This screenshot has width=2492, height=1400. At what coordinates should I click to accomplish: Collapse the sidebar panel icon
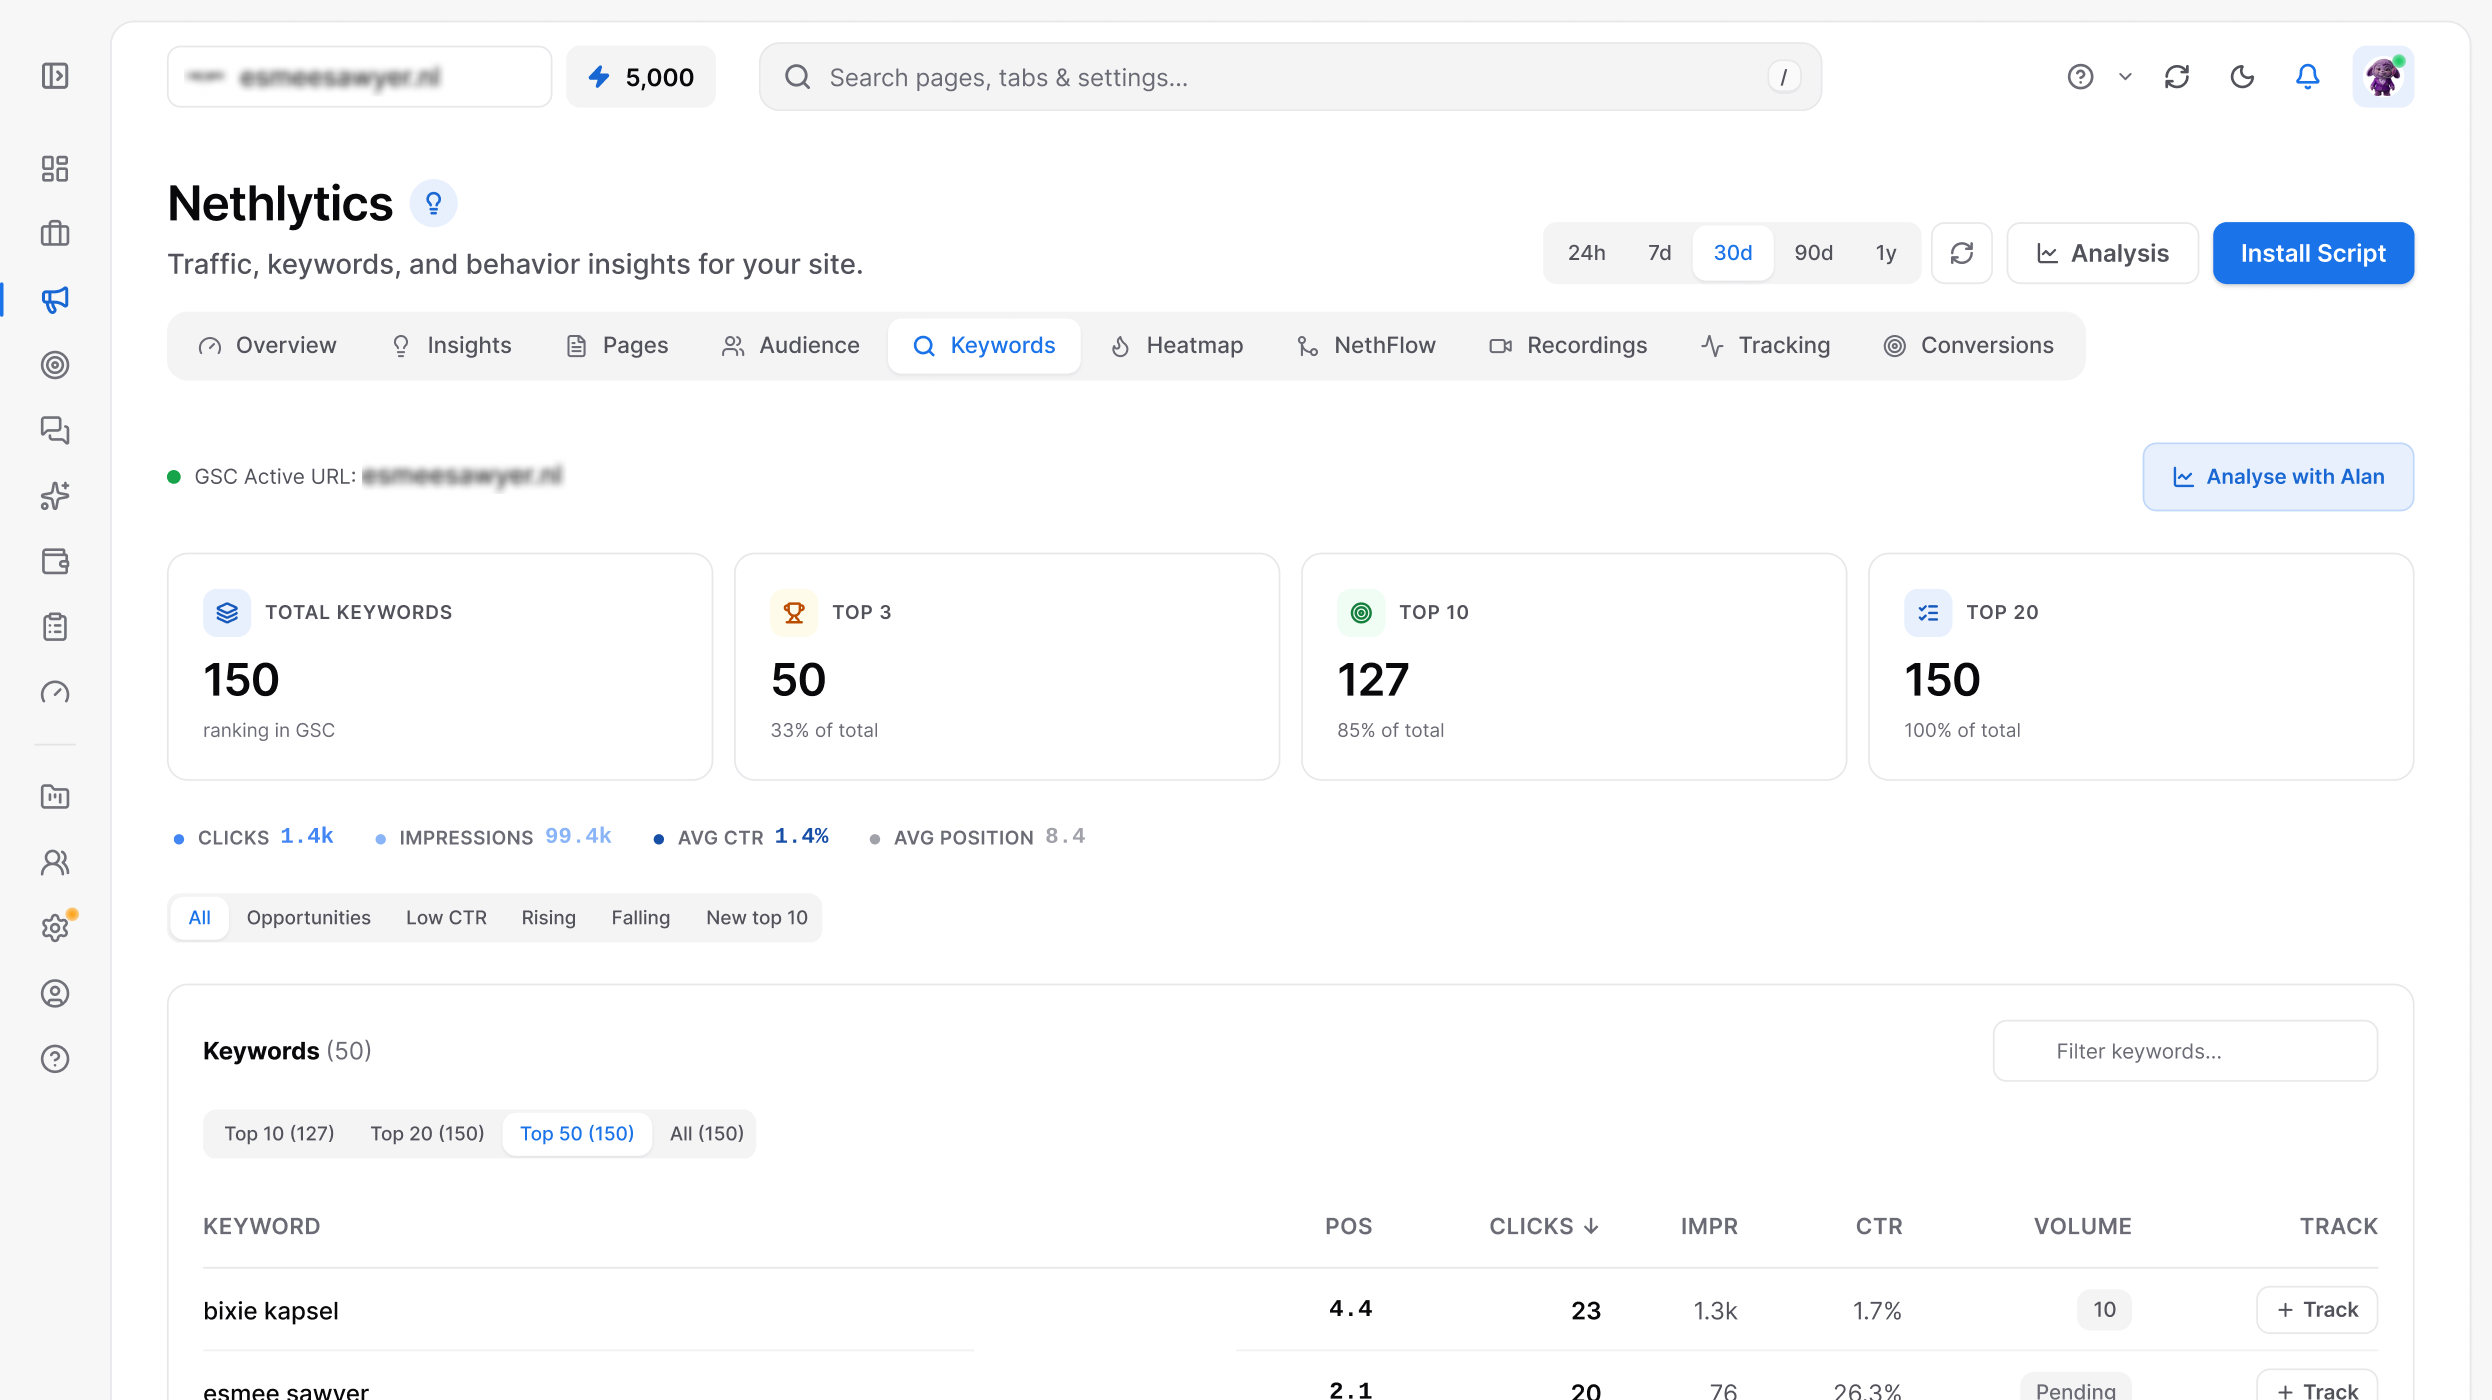55,76
